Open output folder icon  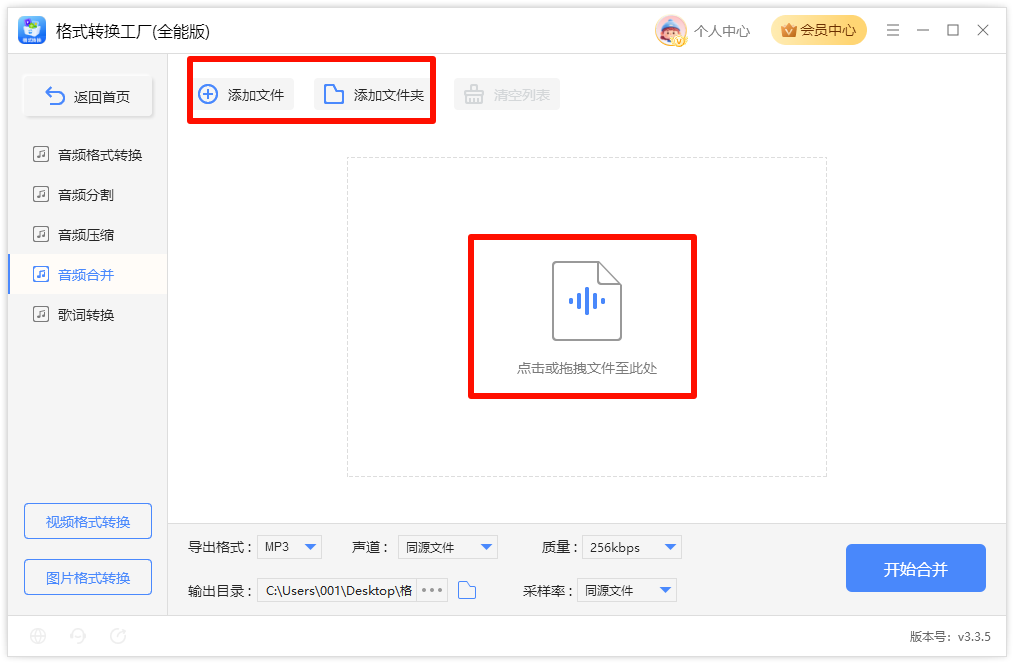point(467,590)
